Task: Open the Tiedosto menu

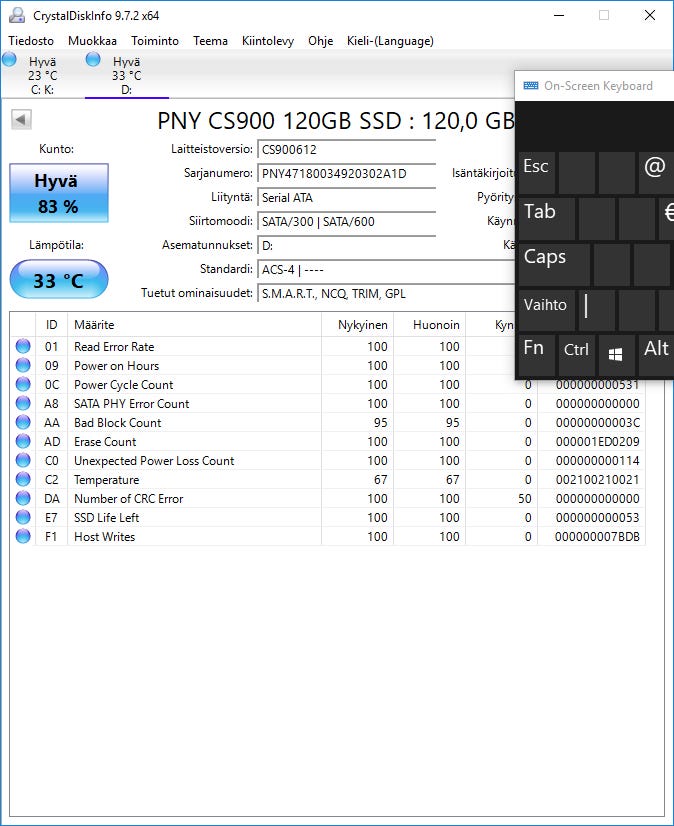Action: (31, 41)
